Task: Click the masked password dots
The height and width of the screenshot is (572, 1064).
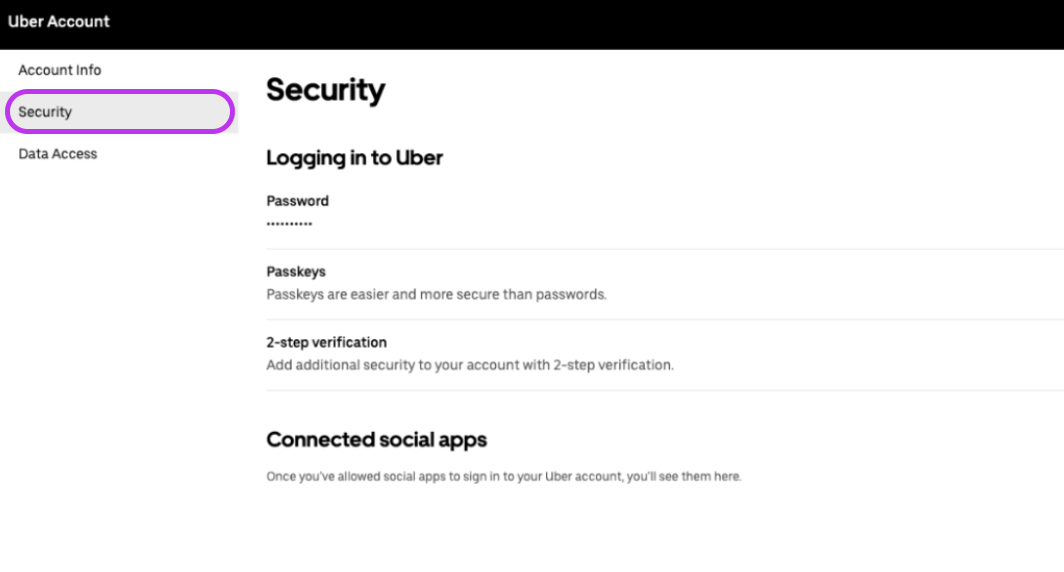Action: 289,224
